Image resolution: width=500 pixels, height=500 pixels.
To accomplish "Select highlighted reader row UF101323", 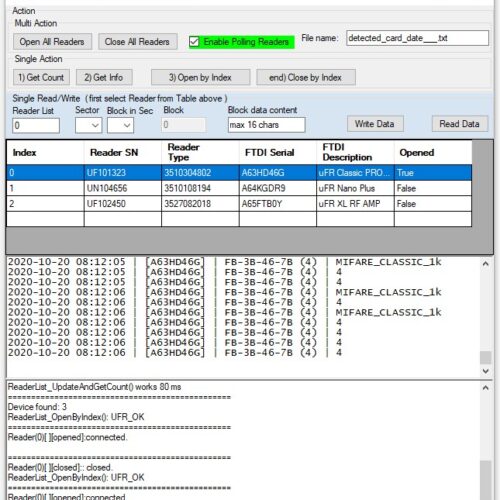I will pyautogui.click(x=239, y=173).
